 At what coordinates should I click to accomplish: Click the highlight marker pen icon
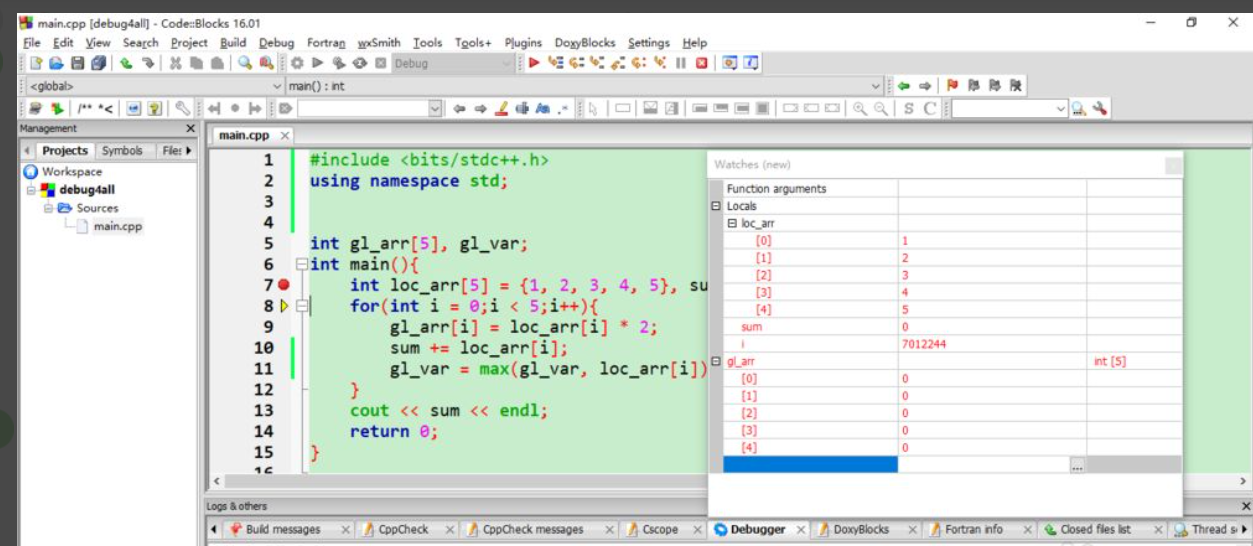(x=503, y=108)
